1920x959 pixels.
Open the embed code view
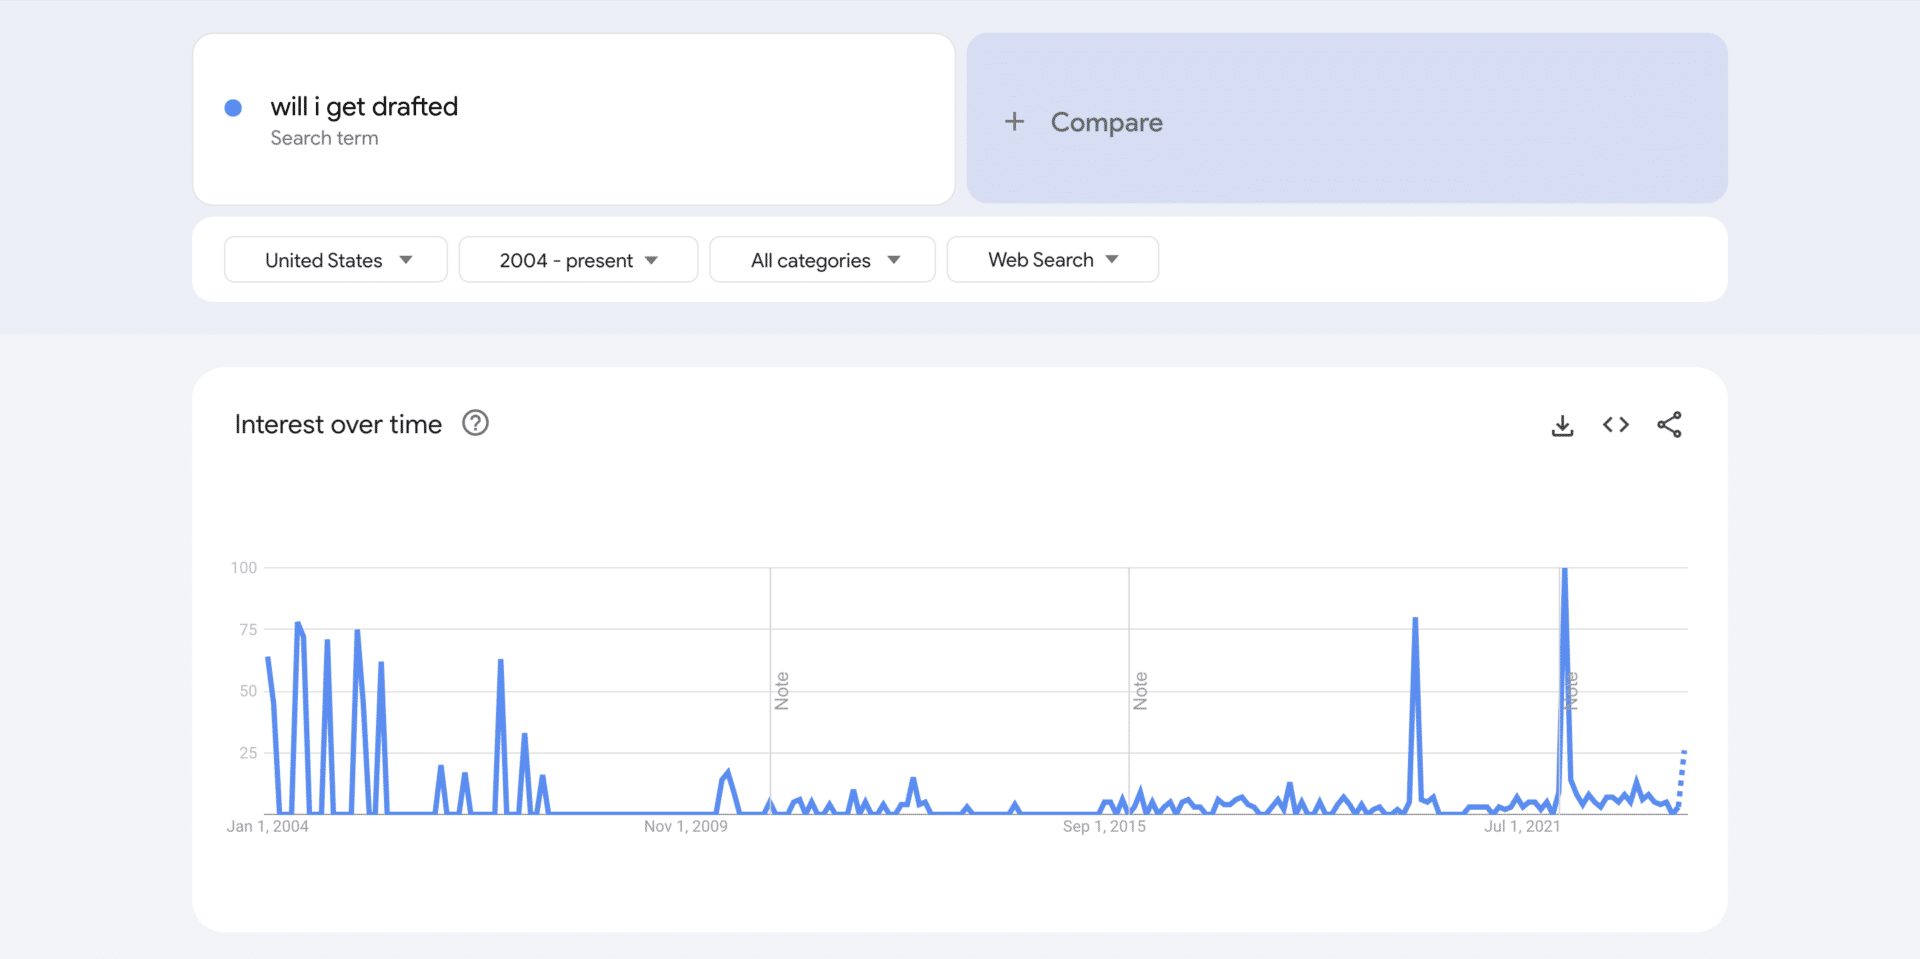pos(1615,424)
